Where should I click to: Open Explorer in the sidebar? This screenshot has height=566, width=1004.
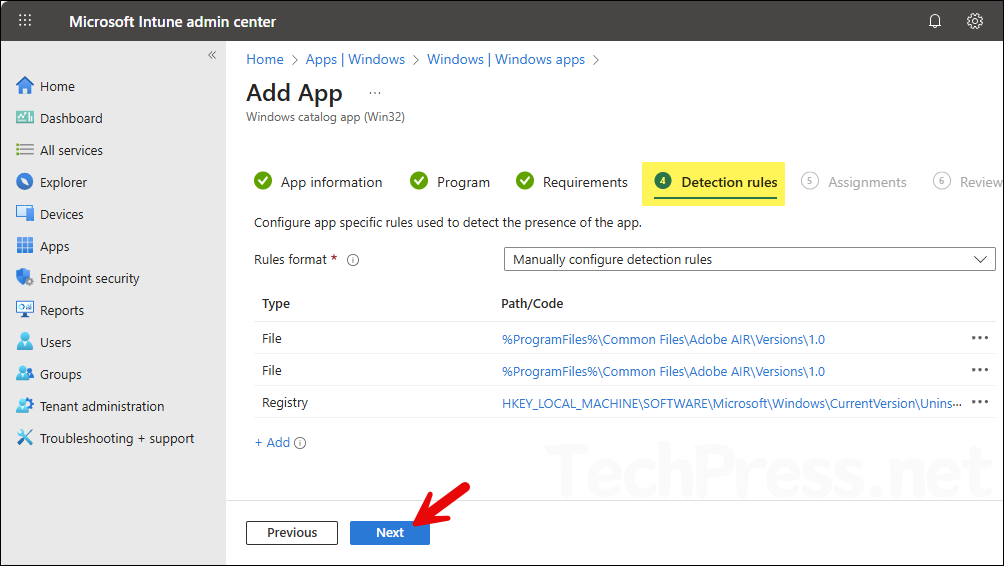pos(63,182)
